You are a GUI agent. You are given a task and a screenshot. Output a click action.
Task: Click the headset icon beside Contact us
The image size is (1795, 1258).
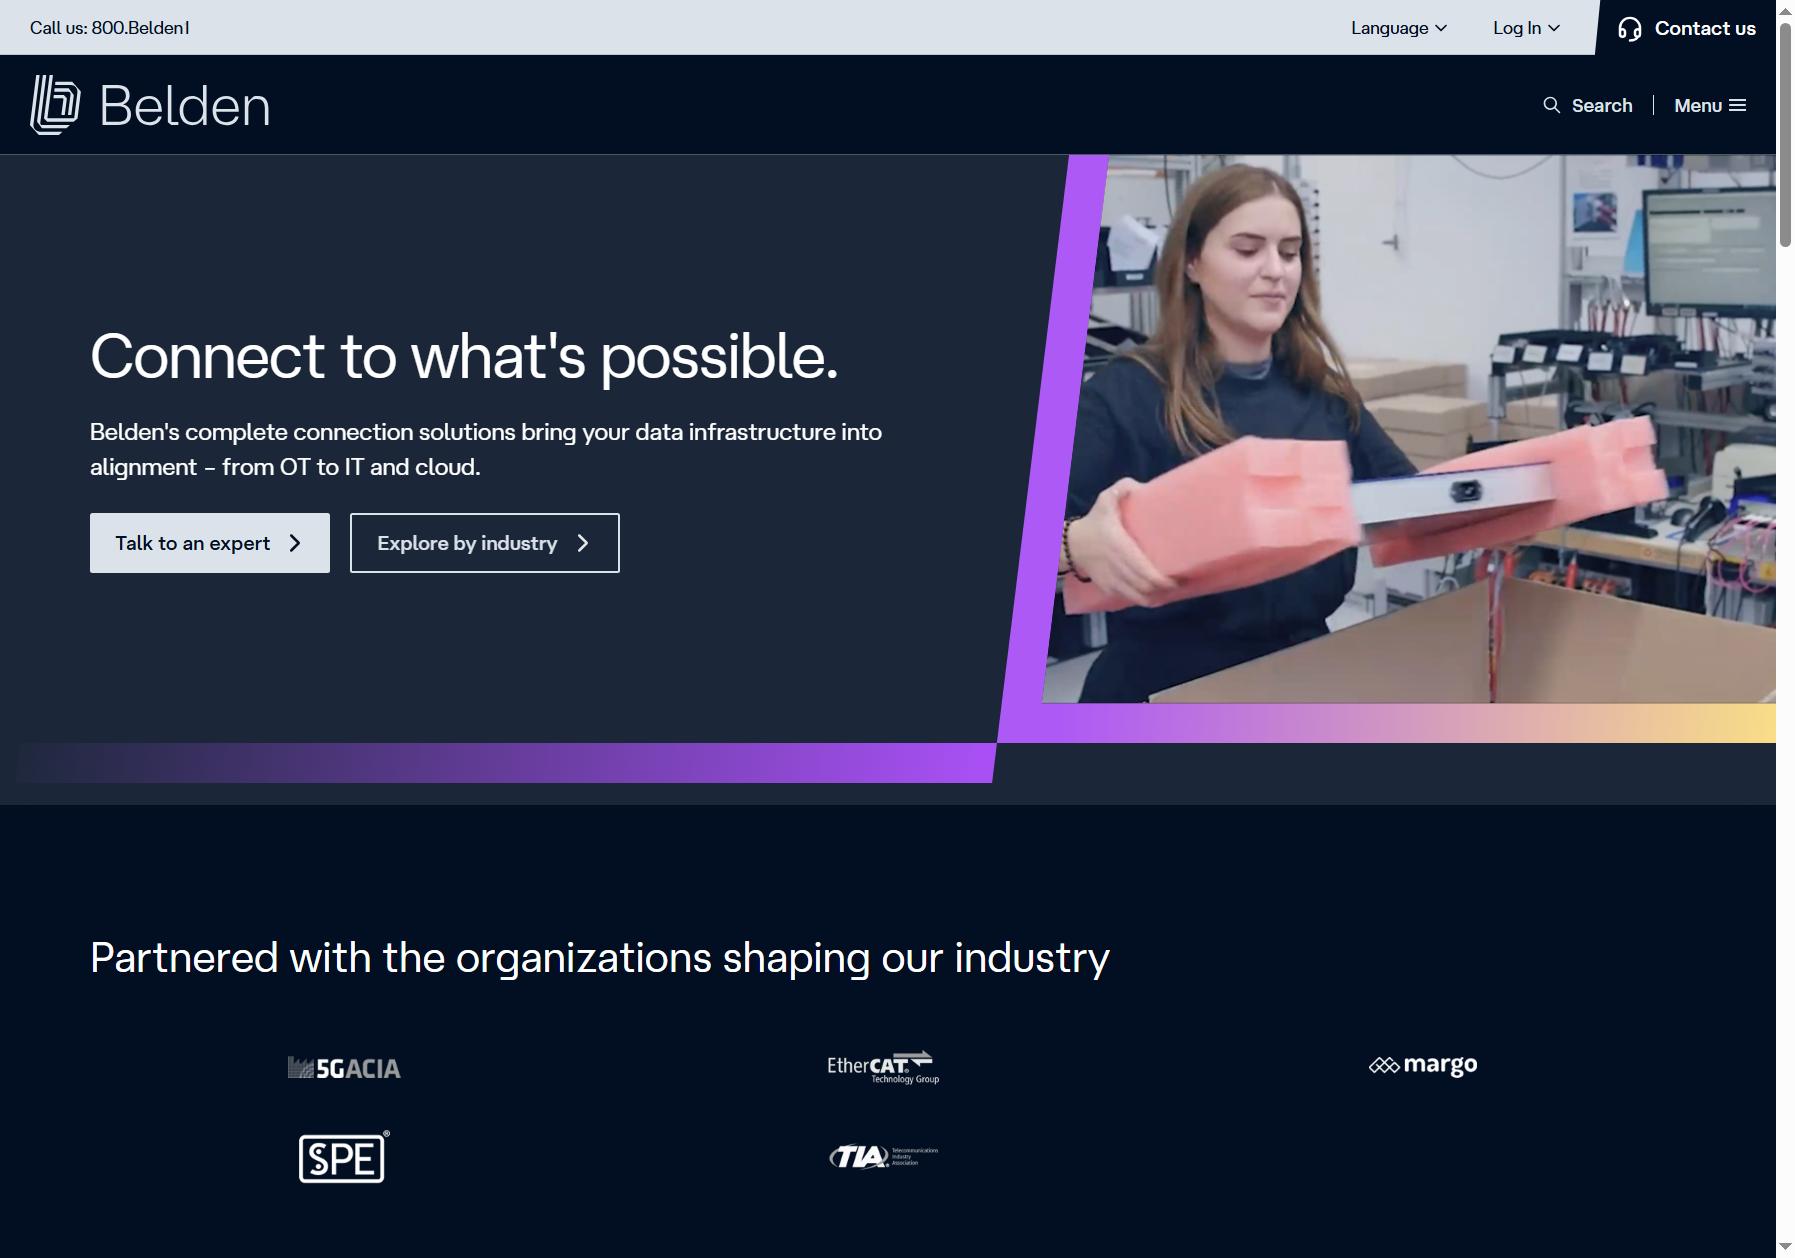click(1629, 29)
